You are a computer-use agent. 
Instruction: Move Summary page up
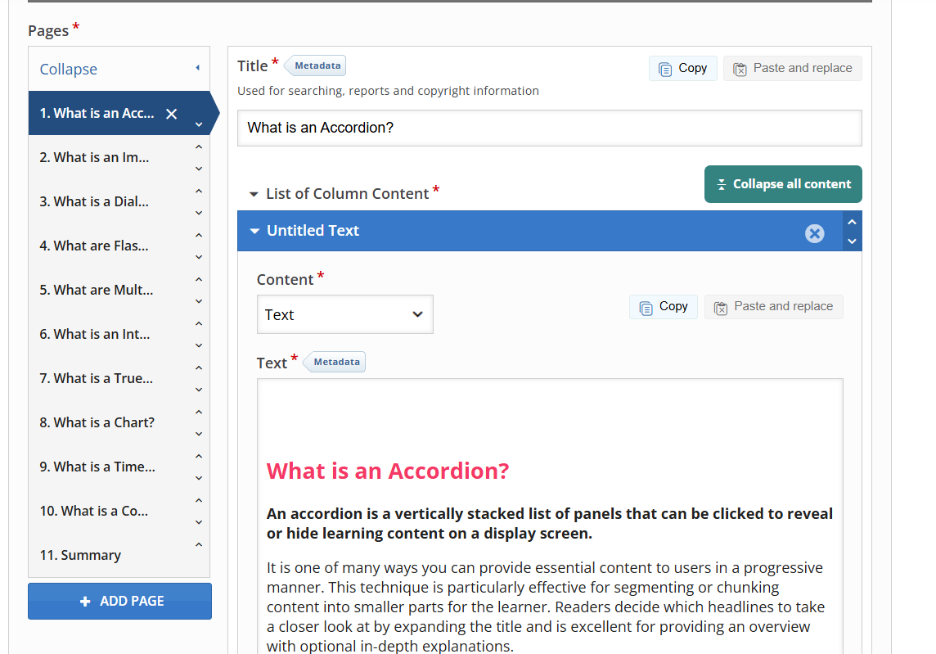point(198,545)
